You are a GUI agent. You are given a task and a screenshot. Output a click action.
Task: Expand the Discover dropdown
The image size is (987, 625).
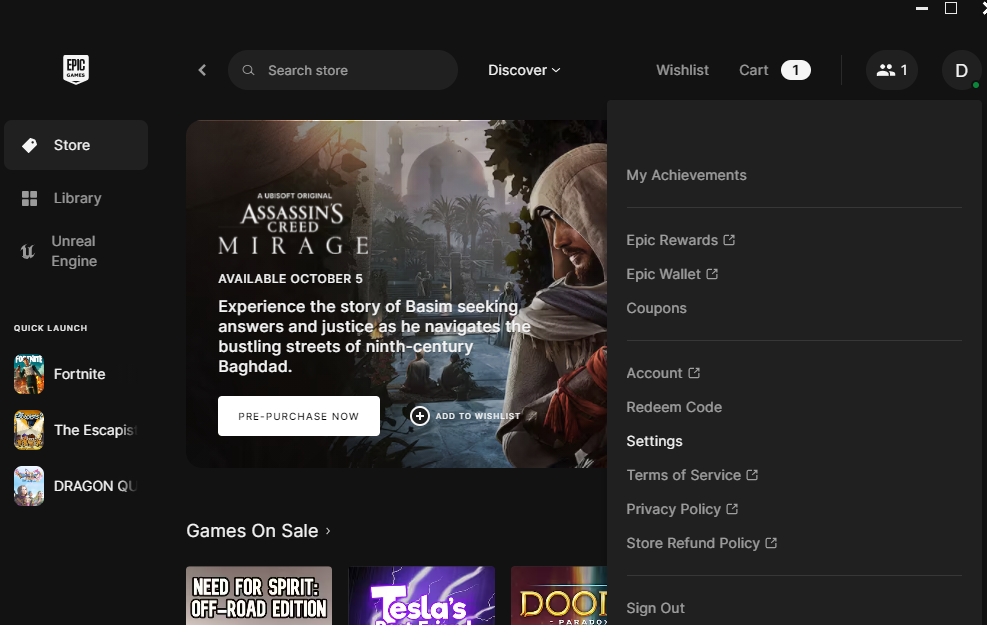524,70
